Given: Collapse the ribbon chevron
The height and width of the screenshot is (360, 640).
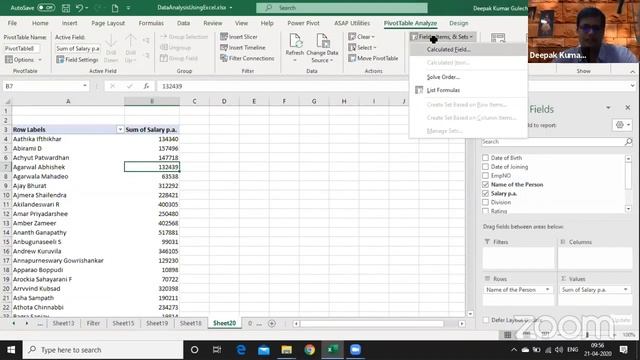Looking at the screenshot, I should pyautogui.click(x=632, y=71).
